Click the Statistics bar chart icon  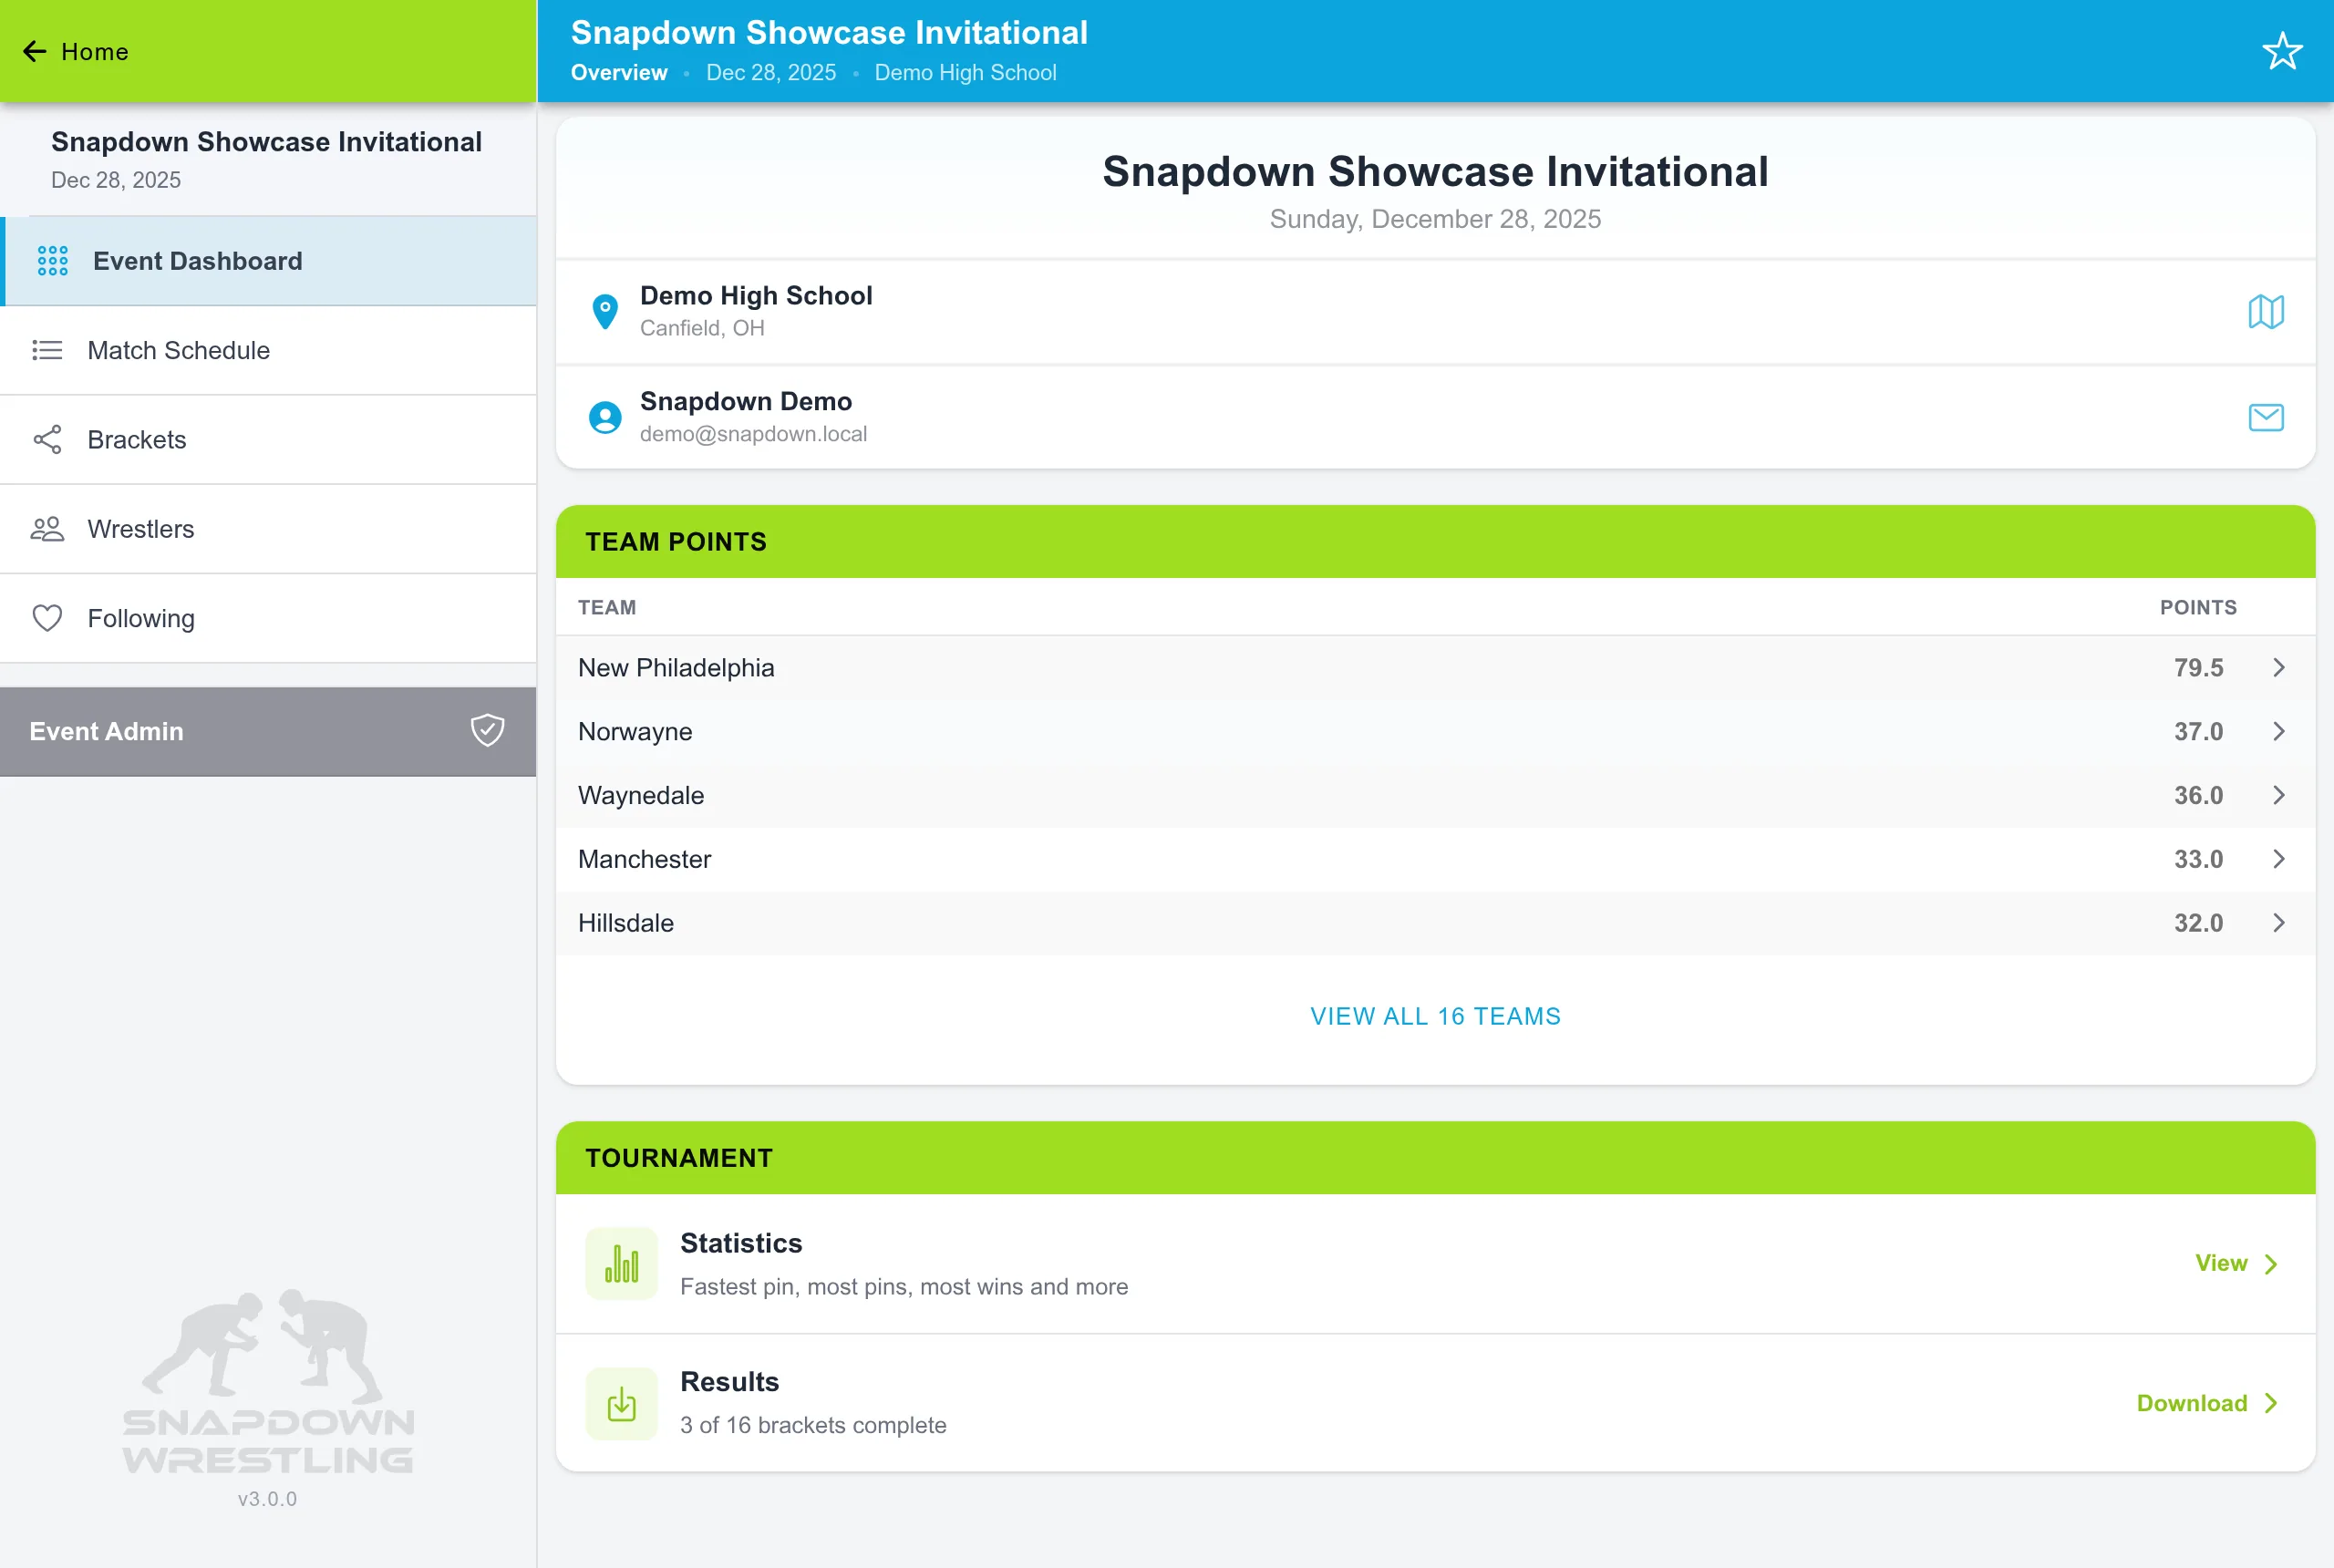coord(621,1263)
